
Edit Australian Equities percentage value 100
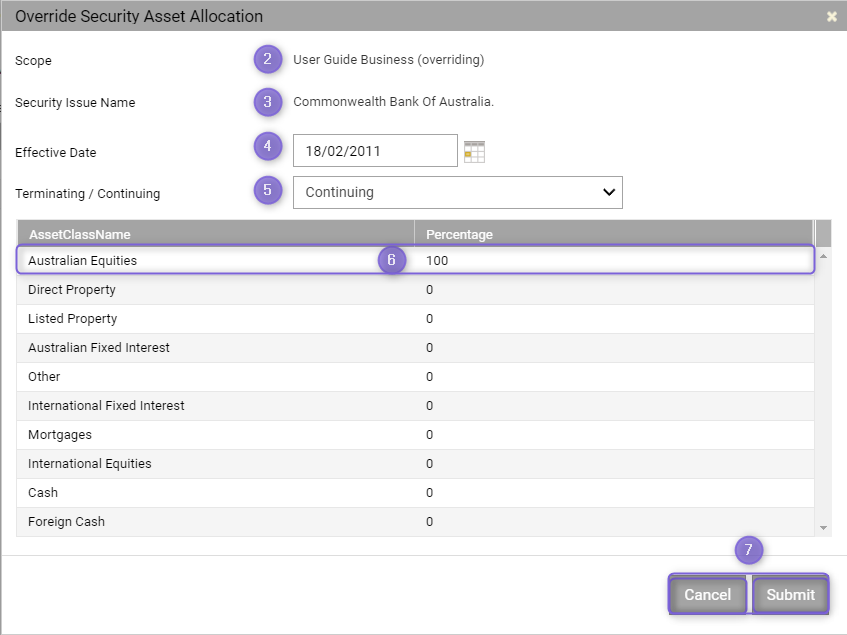pyautogui.click(x=437, y=260)
